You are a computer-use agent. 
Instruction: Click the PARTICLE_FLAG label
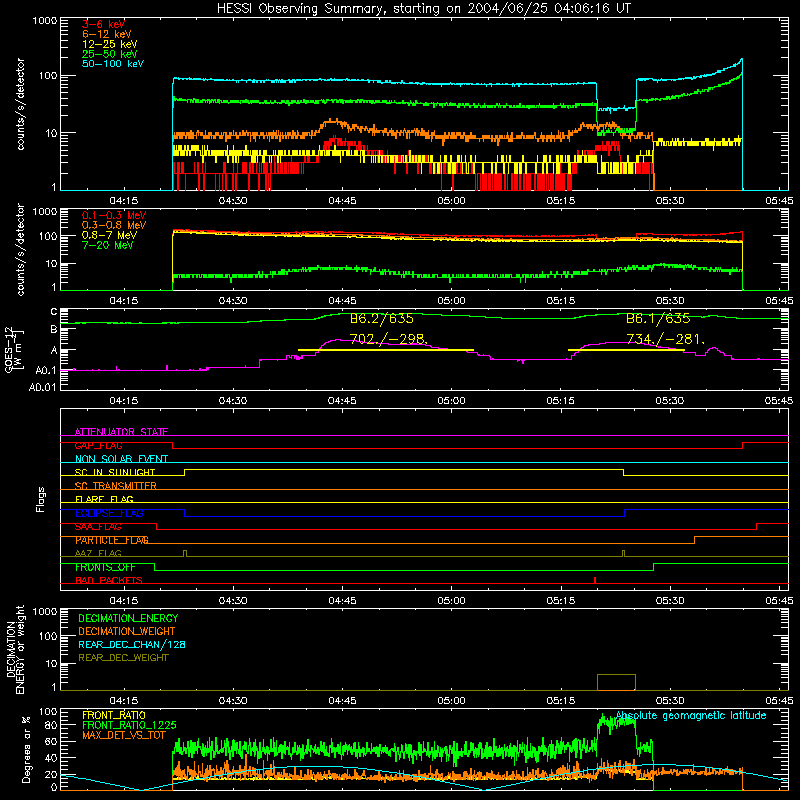point(112,540)
